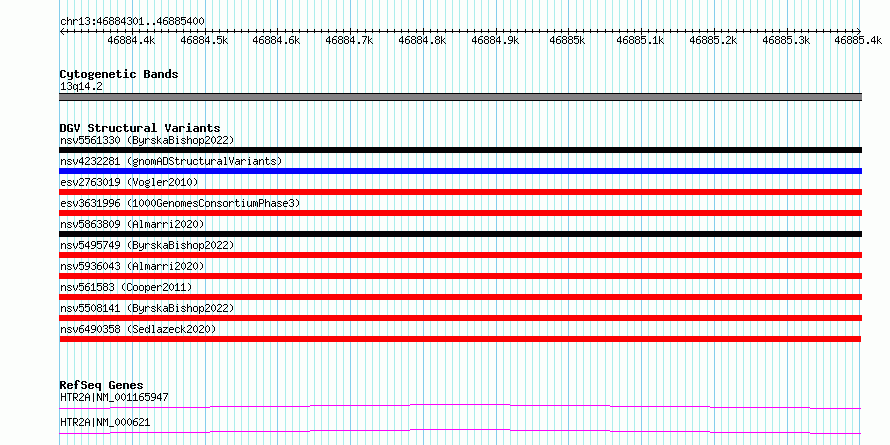Click the 46885k ruler tick label

tap(568, 40)
